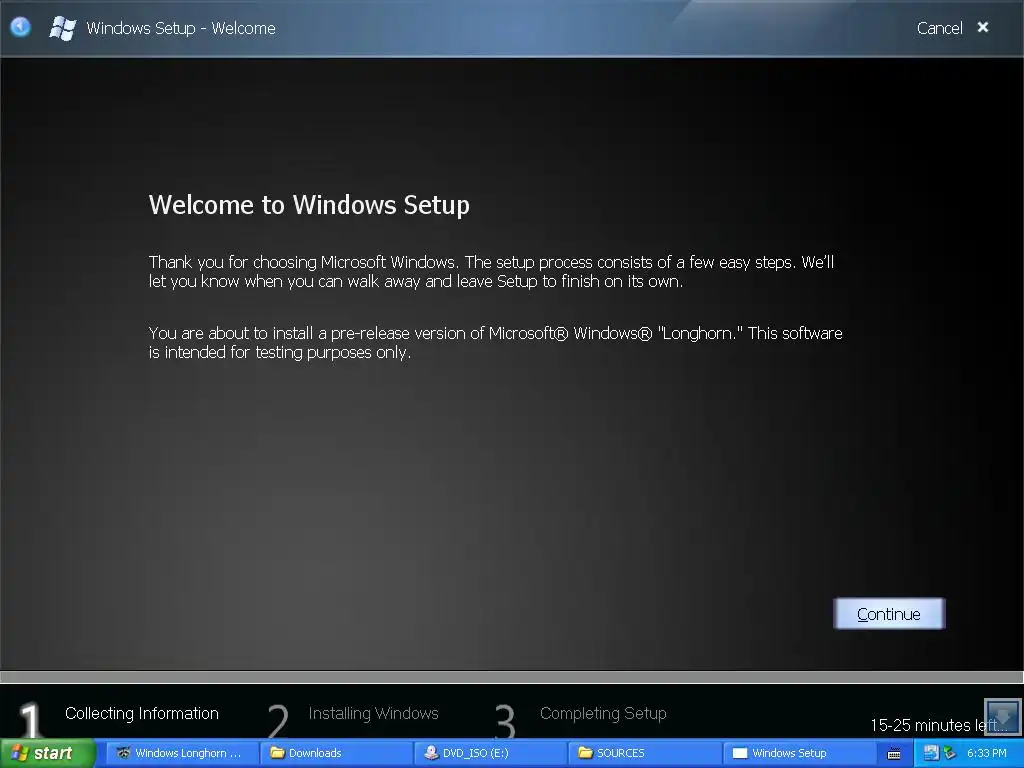Switch to Downloads folder taskbar button

336,753
